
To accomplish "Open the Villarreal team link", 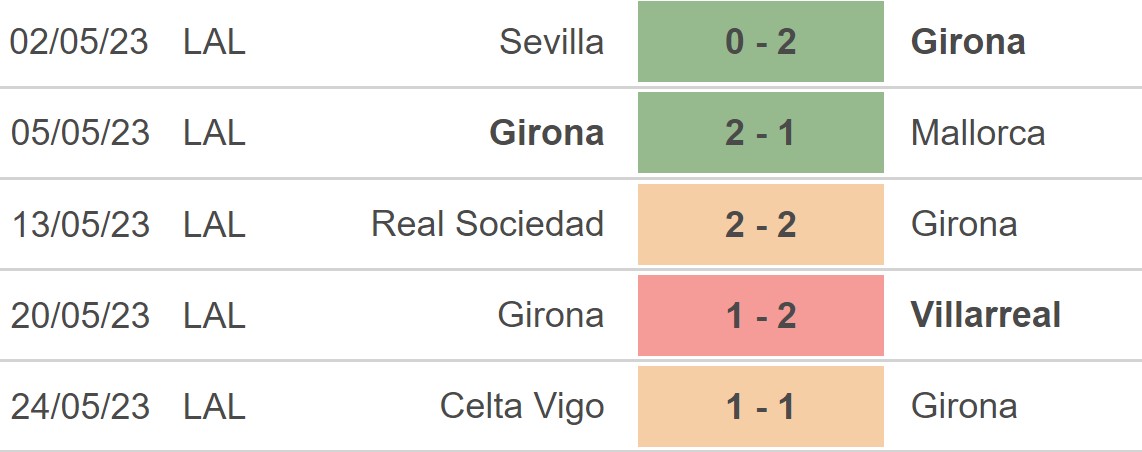I will (985, 315).
